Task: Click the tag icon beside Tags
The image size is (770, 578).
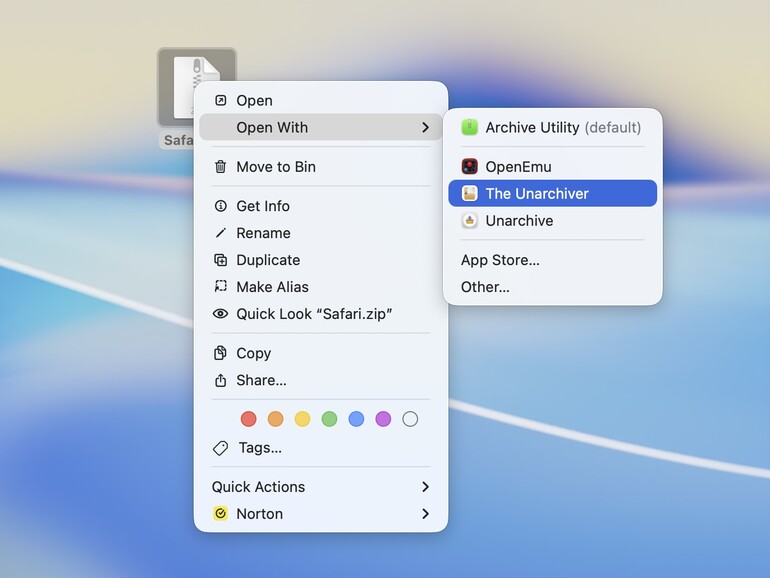Action: click(x=220, y=448)
